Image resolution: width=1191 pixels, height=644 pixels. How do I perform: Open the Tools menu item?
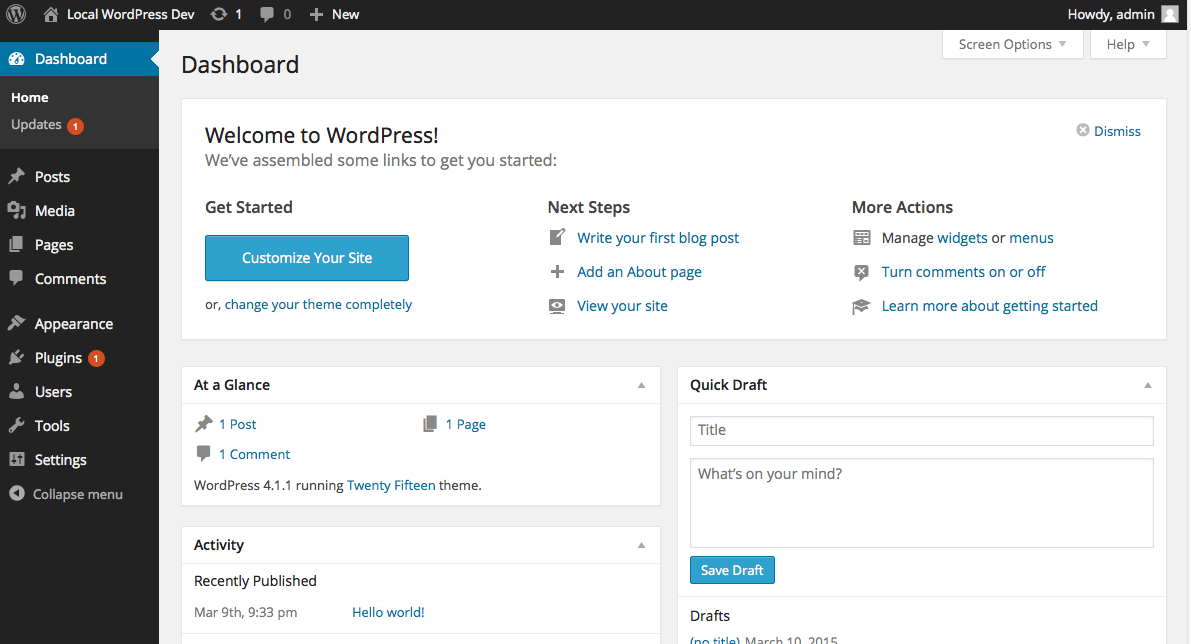tap(52, 426)
